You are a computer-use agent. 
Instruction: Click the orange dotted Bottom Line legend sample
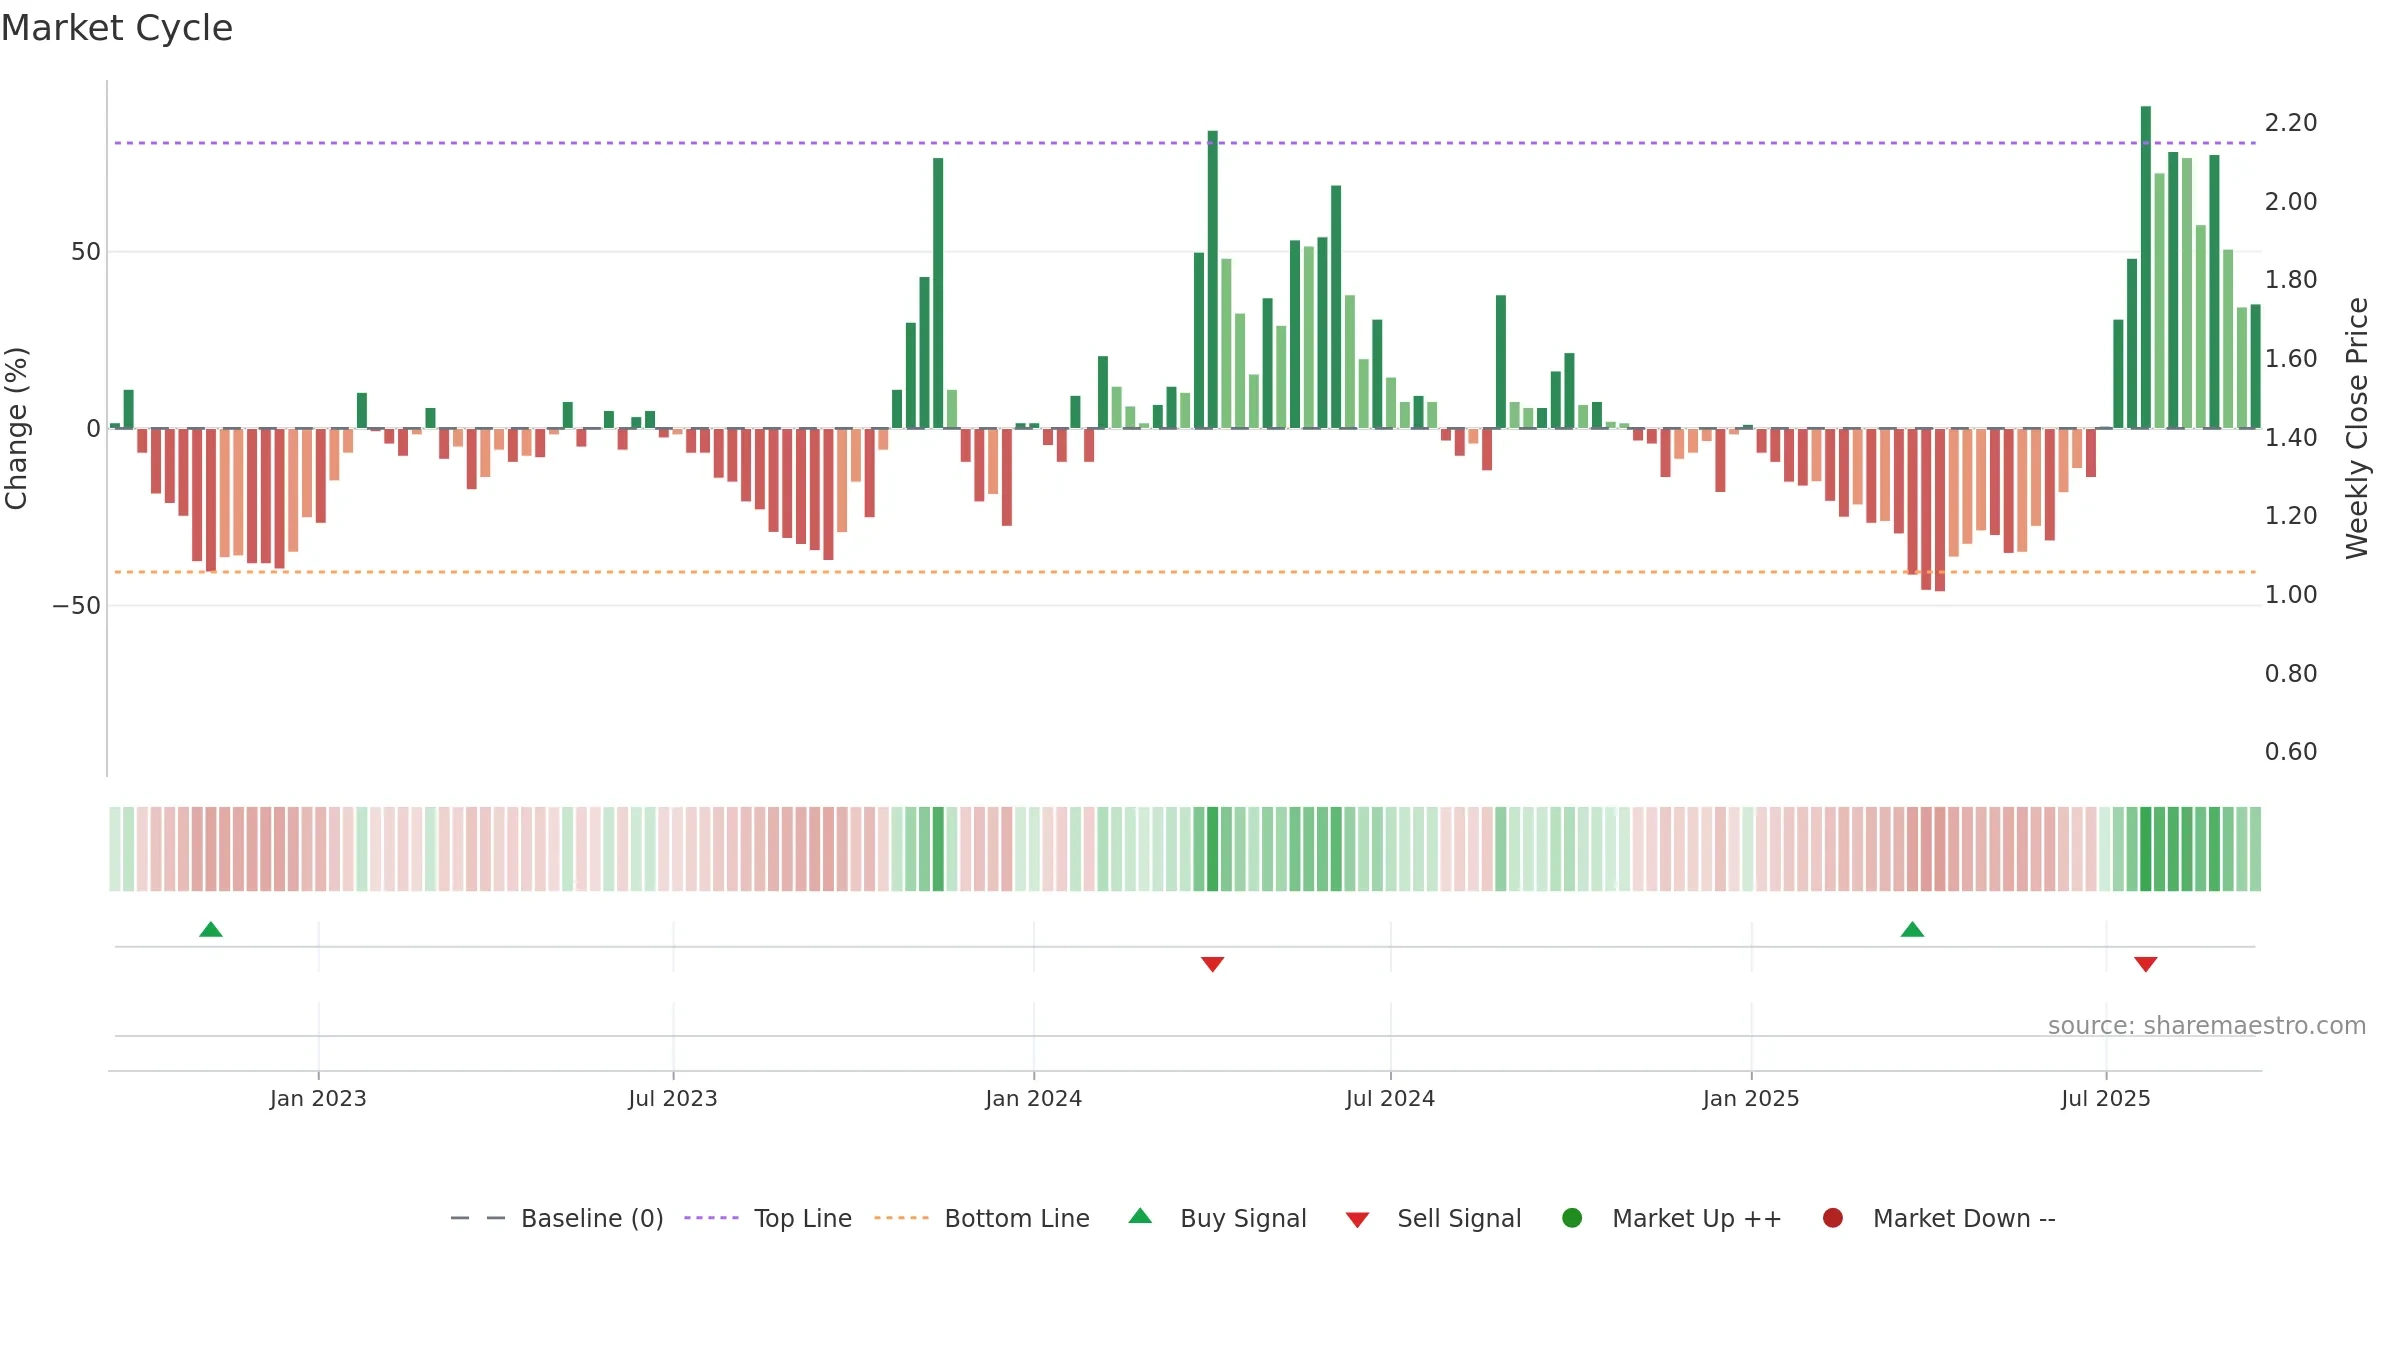pos(901,1218)
